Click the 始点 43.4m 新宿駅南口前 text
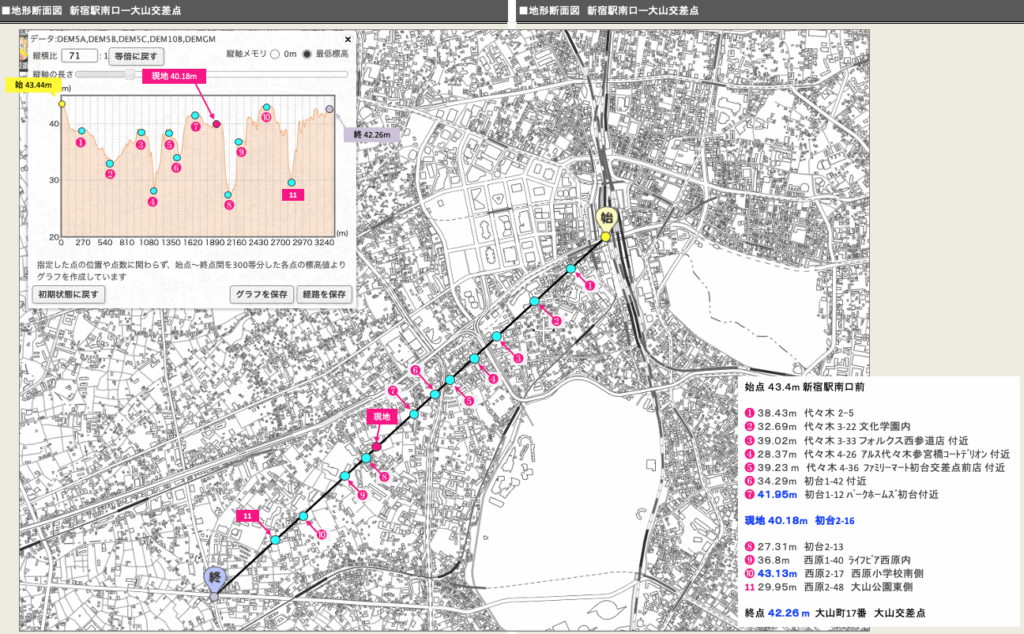 pyautogui.click(x=805, y=387)
